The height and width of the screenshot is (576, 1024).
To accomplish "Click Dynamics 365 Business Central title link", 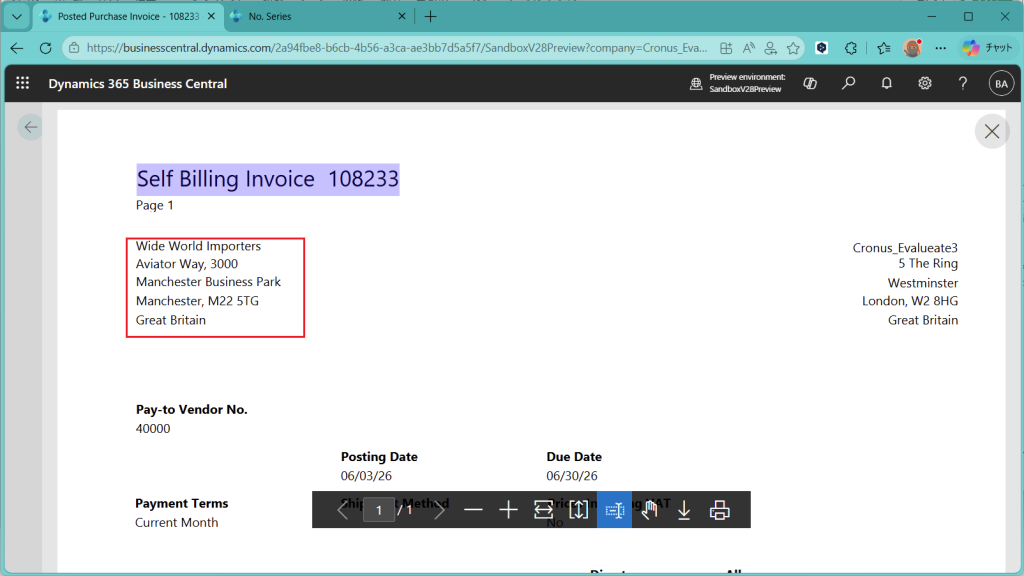I will (138, 84).
